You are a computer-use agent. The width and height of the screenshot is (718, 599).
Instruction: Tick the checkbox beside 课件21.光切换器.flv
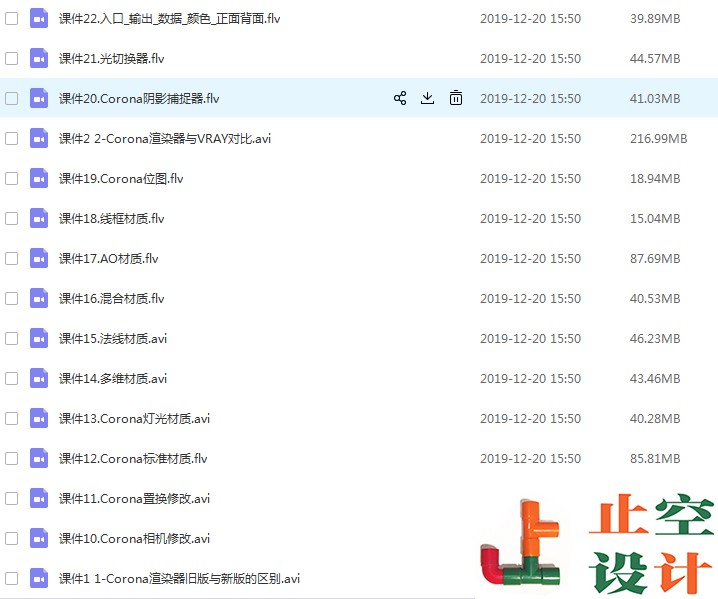[11, 59]
